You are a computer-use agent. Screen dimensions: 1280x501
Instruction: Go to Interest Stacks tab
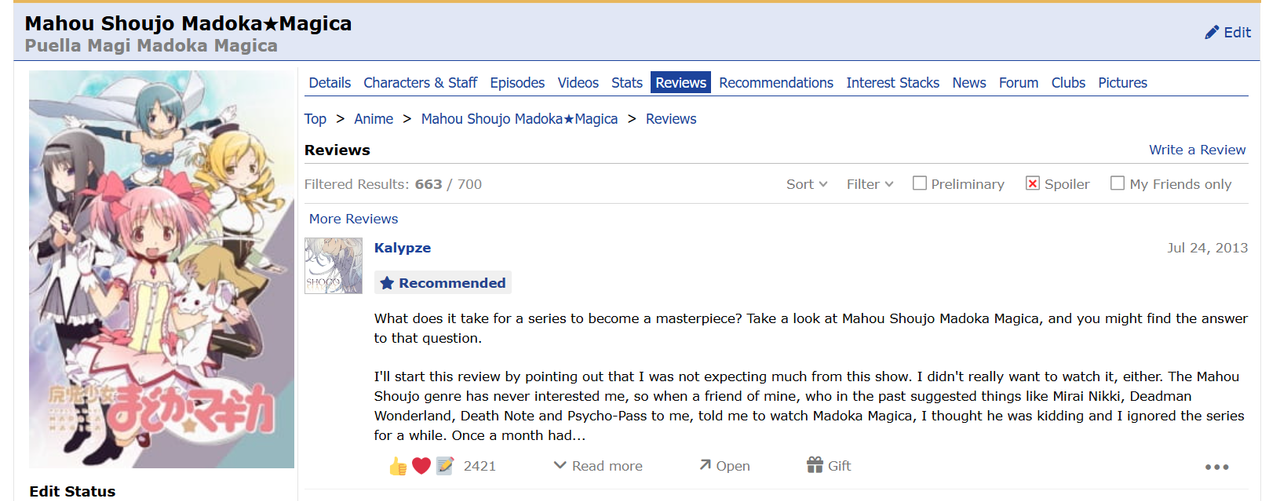893,83
